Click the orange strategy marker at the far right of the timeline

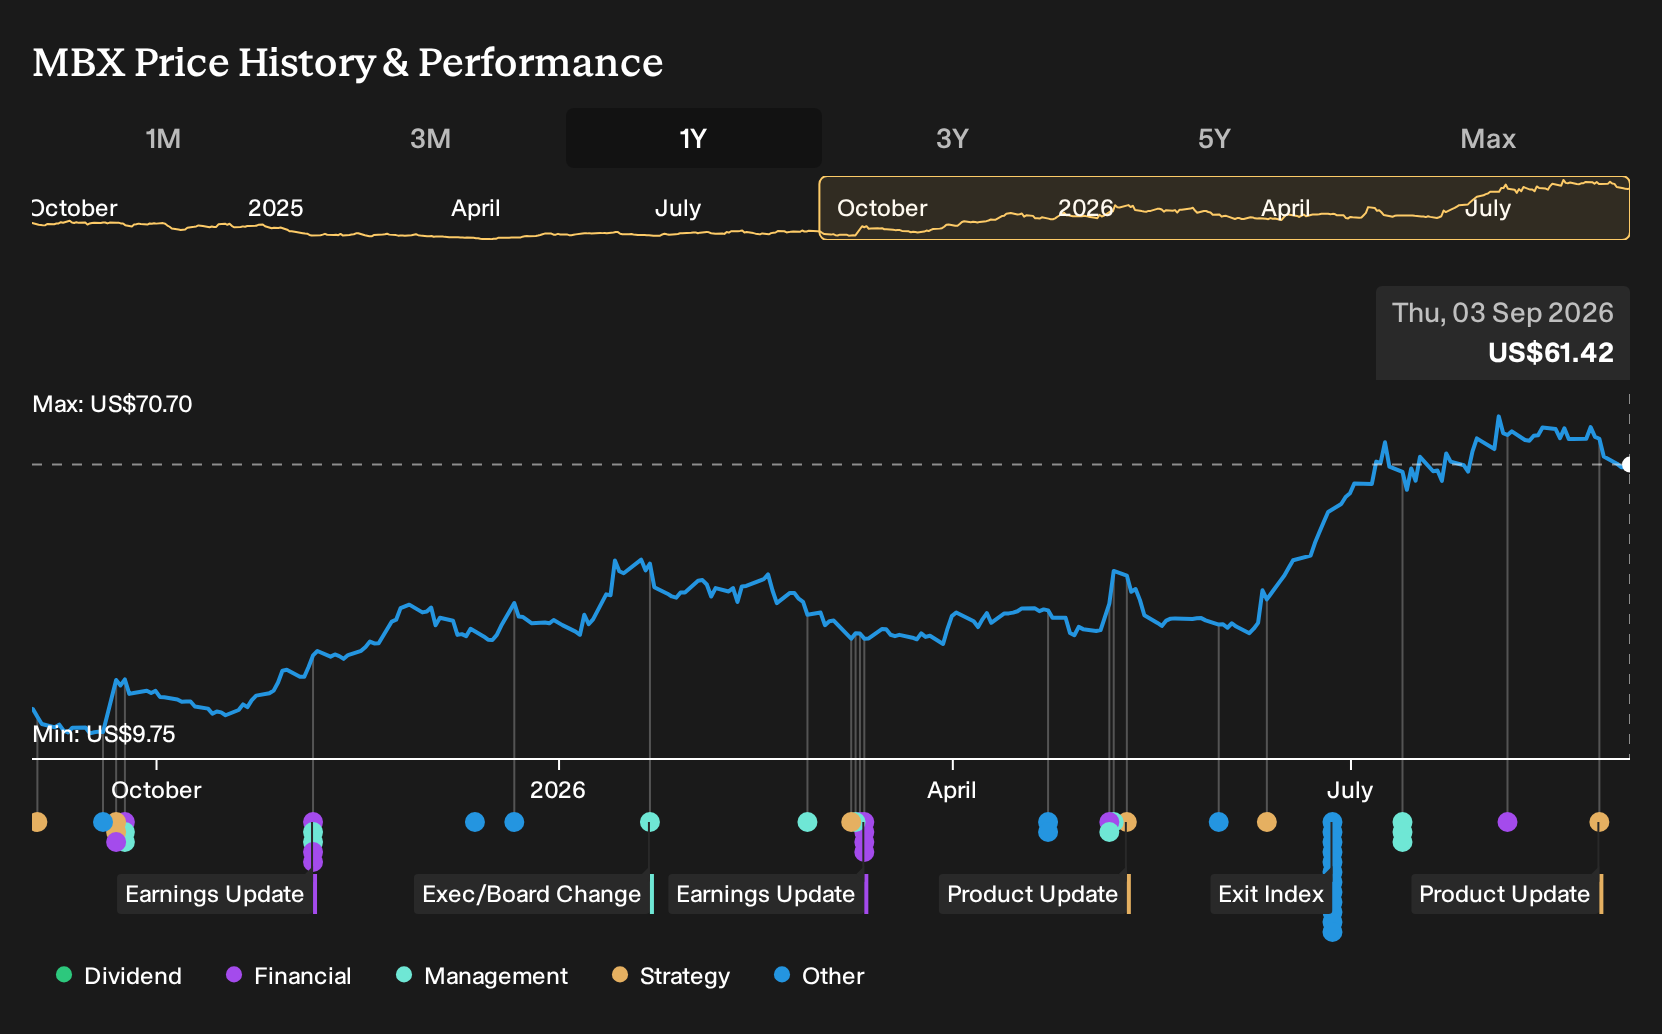(x=1599, y=822)
